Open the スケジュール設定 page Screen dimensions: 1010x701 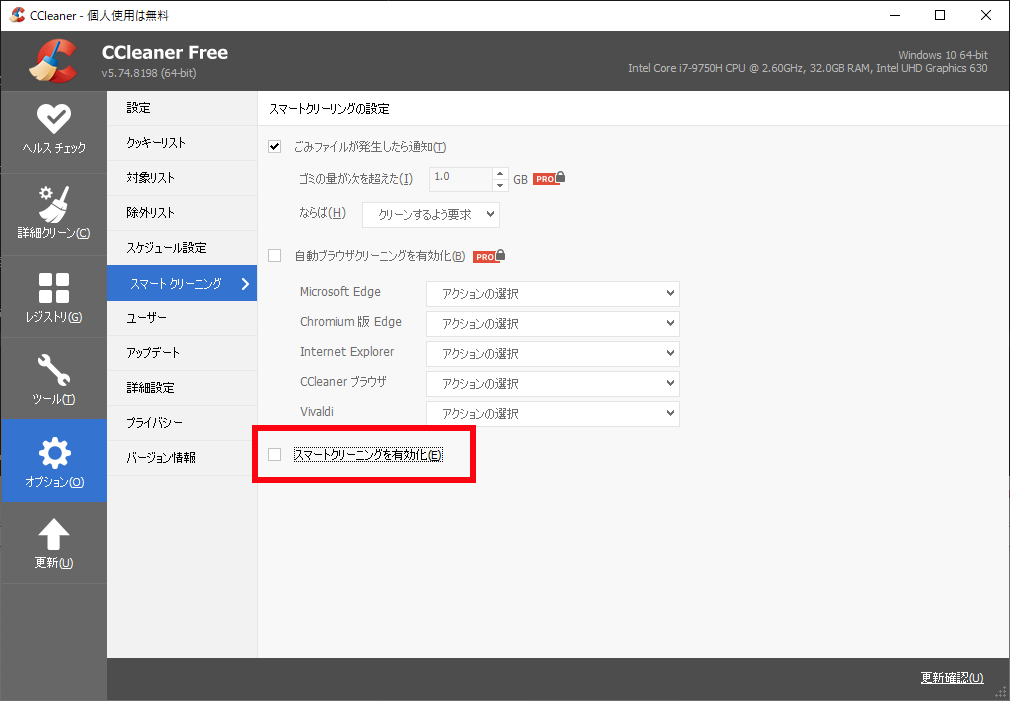pos(182,247)
